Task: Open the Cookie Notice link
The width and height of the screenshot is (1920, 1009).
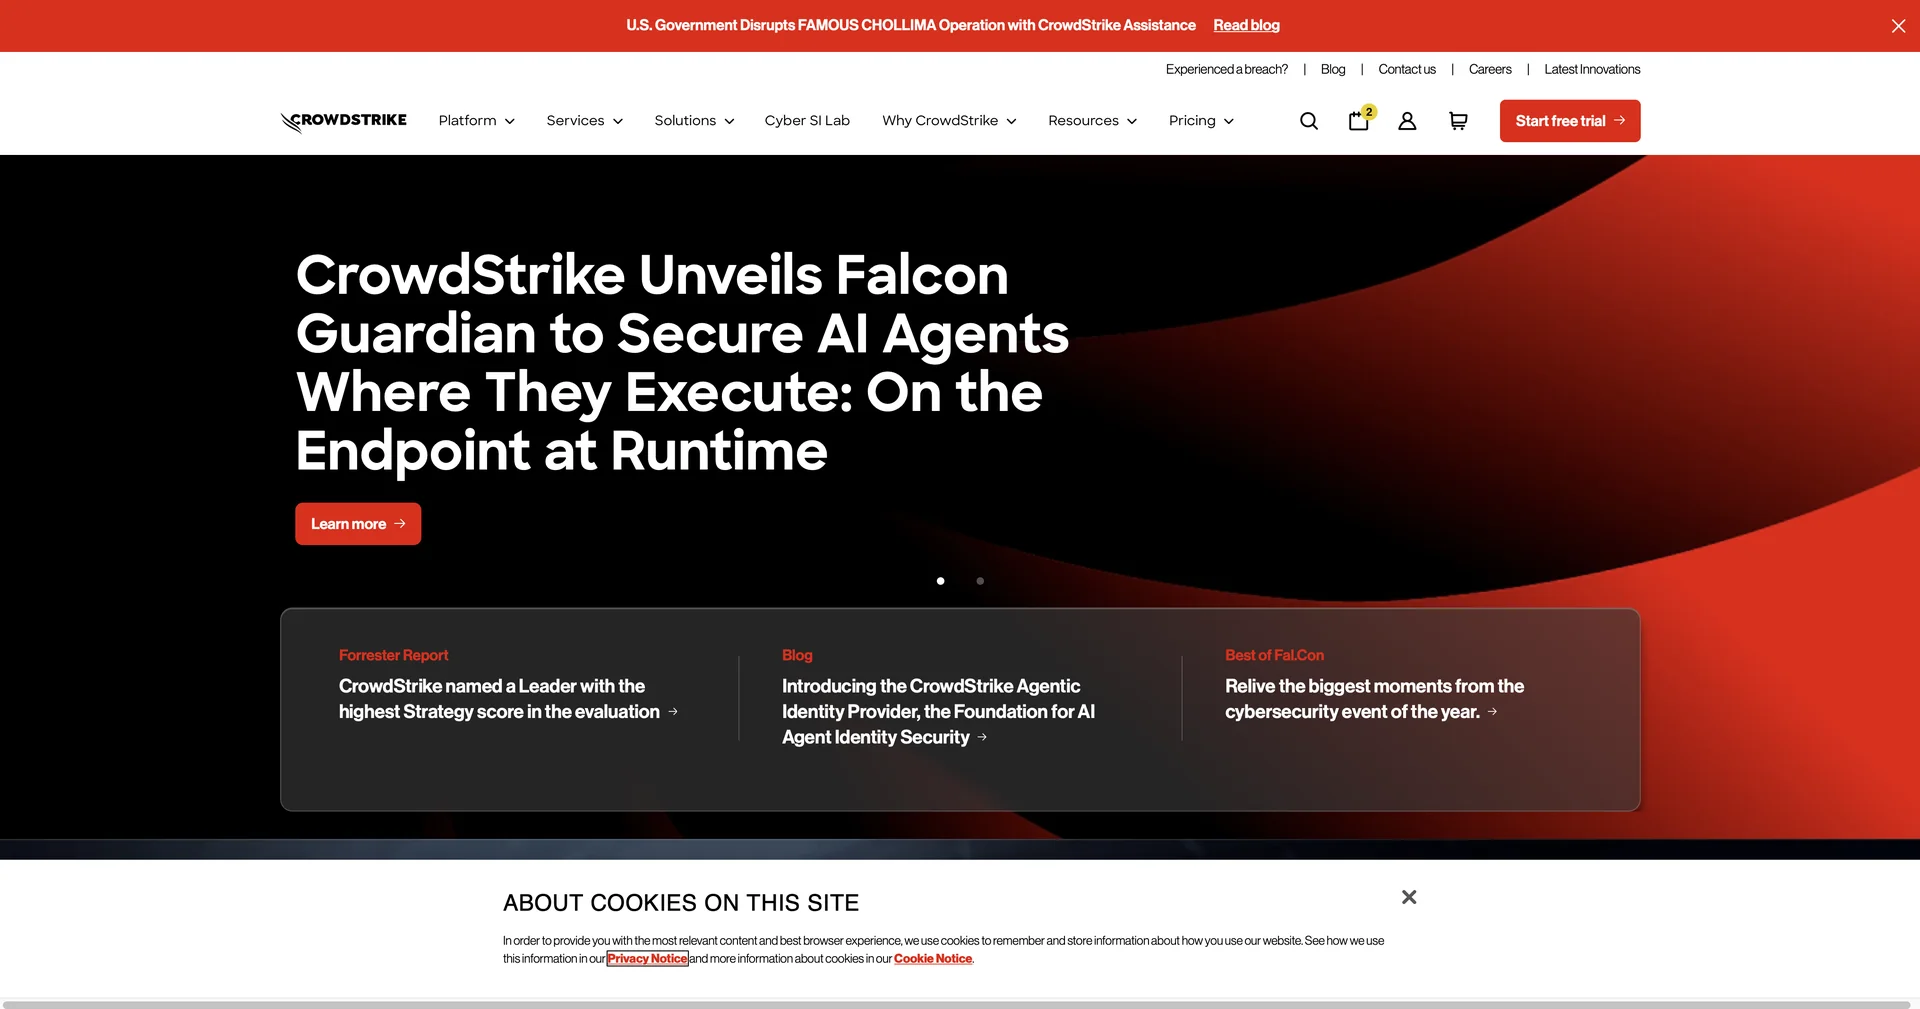Action: pos(932,959)
